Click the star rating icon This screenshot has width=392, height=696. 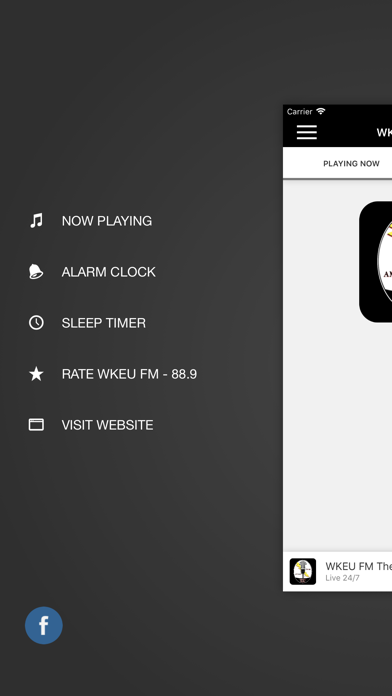pos(36,374)
